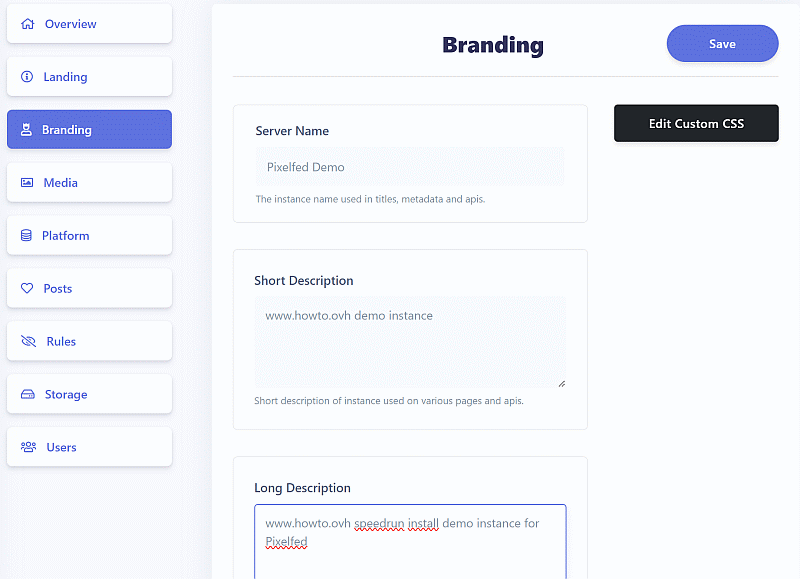Click the Overview house icon
This screenshot has height=579, width=800.
[27, 24]
